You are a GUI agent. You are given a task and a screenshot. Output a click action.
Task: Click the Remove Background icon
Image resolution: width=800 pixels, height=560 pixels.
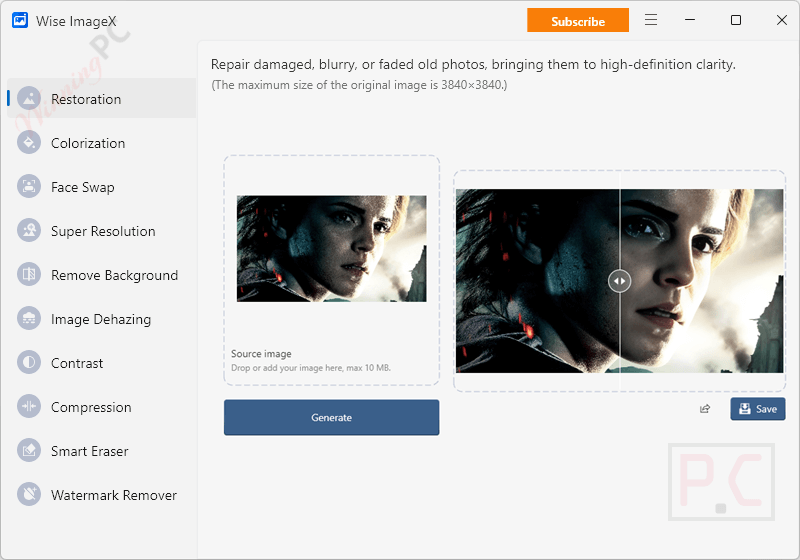[29, 274]
